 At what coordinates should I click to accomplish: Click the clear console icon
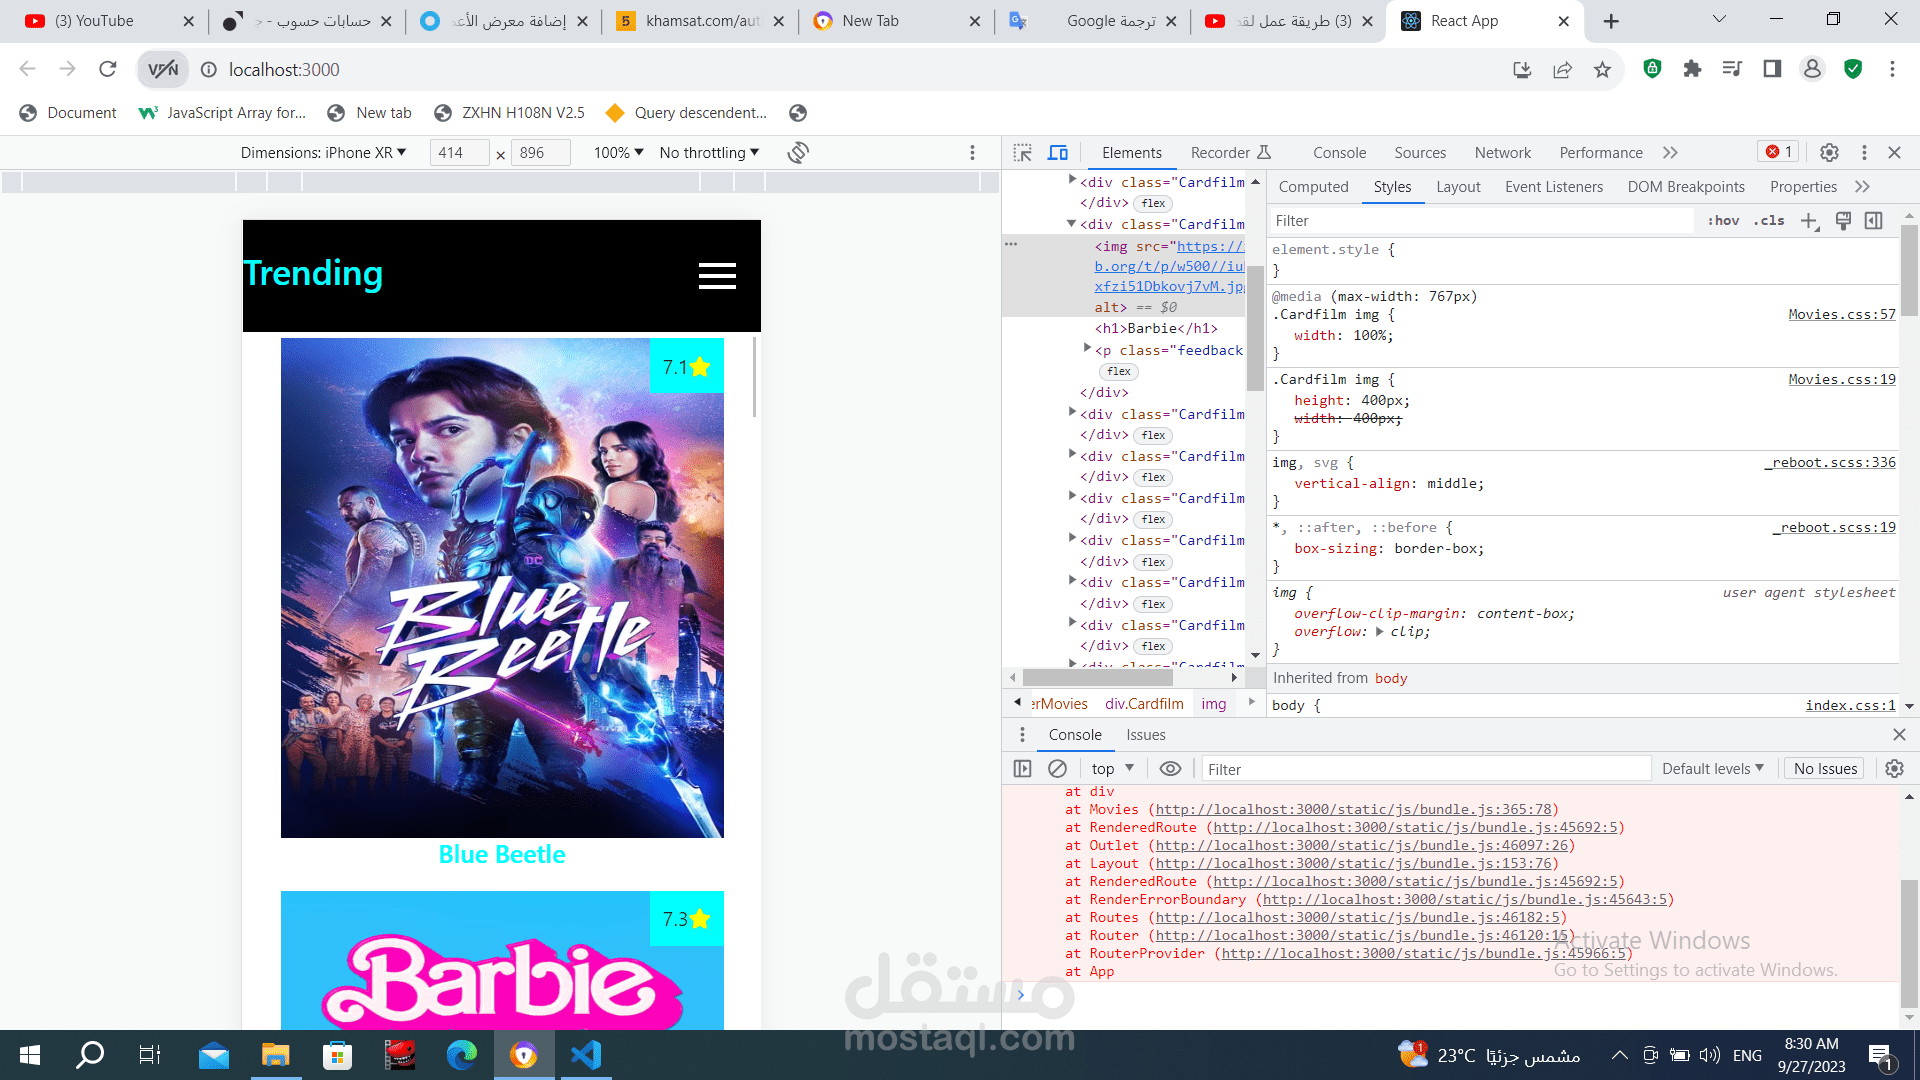pos(1057,769)
